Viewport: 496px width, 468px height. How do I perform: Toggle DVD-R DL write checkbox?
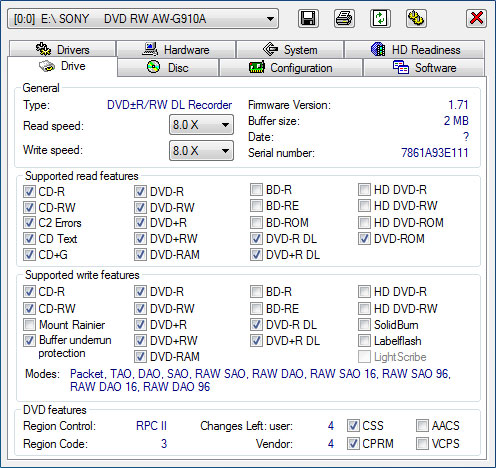point(256,324)
